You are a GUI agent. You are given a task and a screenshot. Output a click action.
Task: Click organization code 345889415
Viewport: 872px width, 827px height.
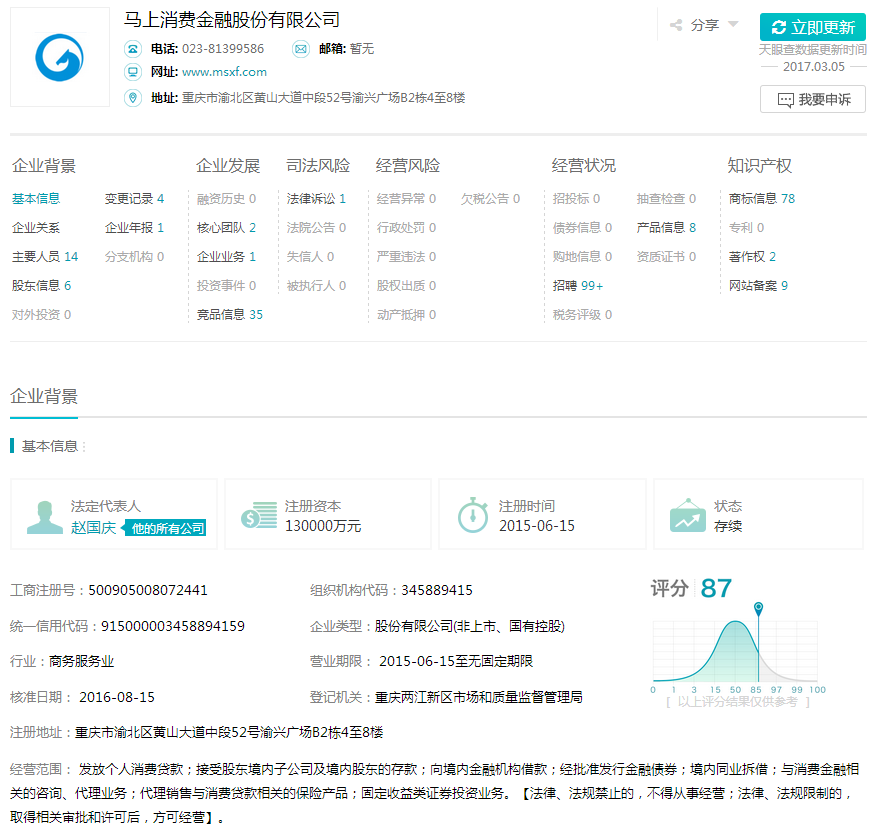(x=437, y=590)
